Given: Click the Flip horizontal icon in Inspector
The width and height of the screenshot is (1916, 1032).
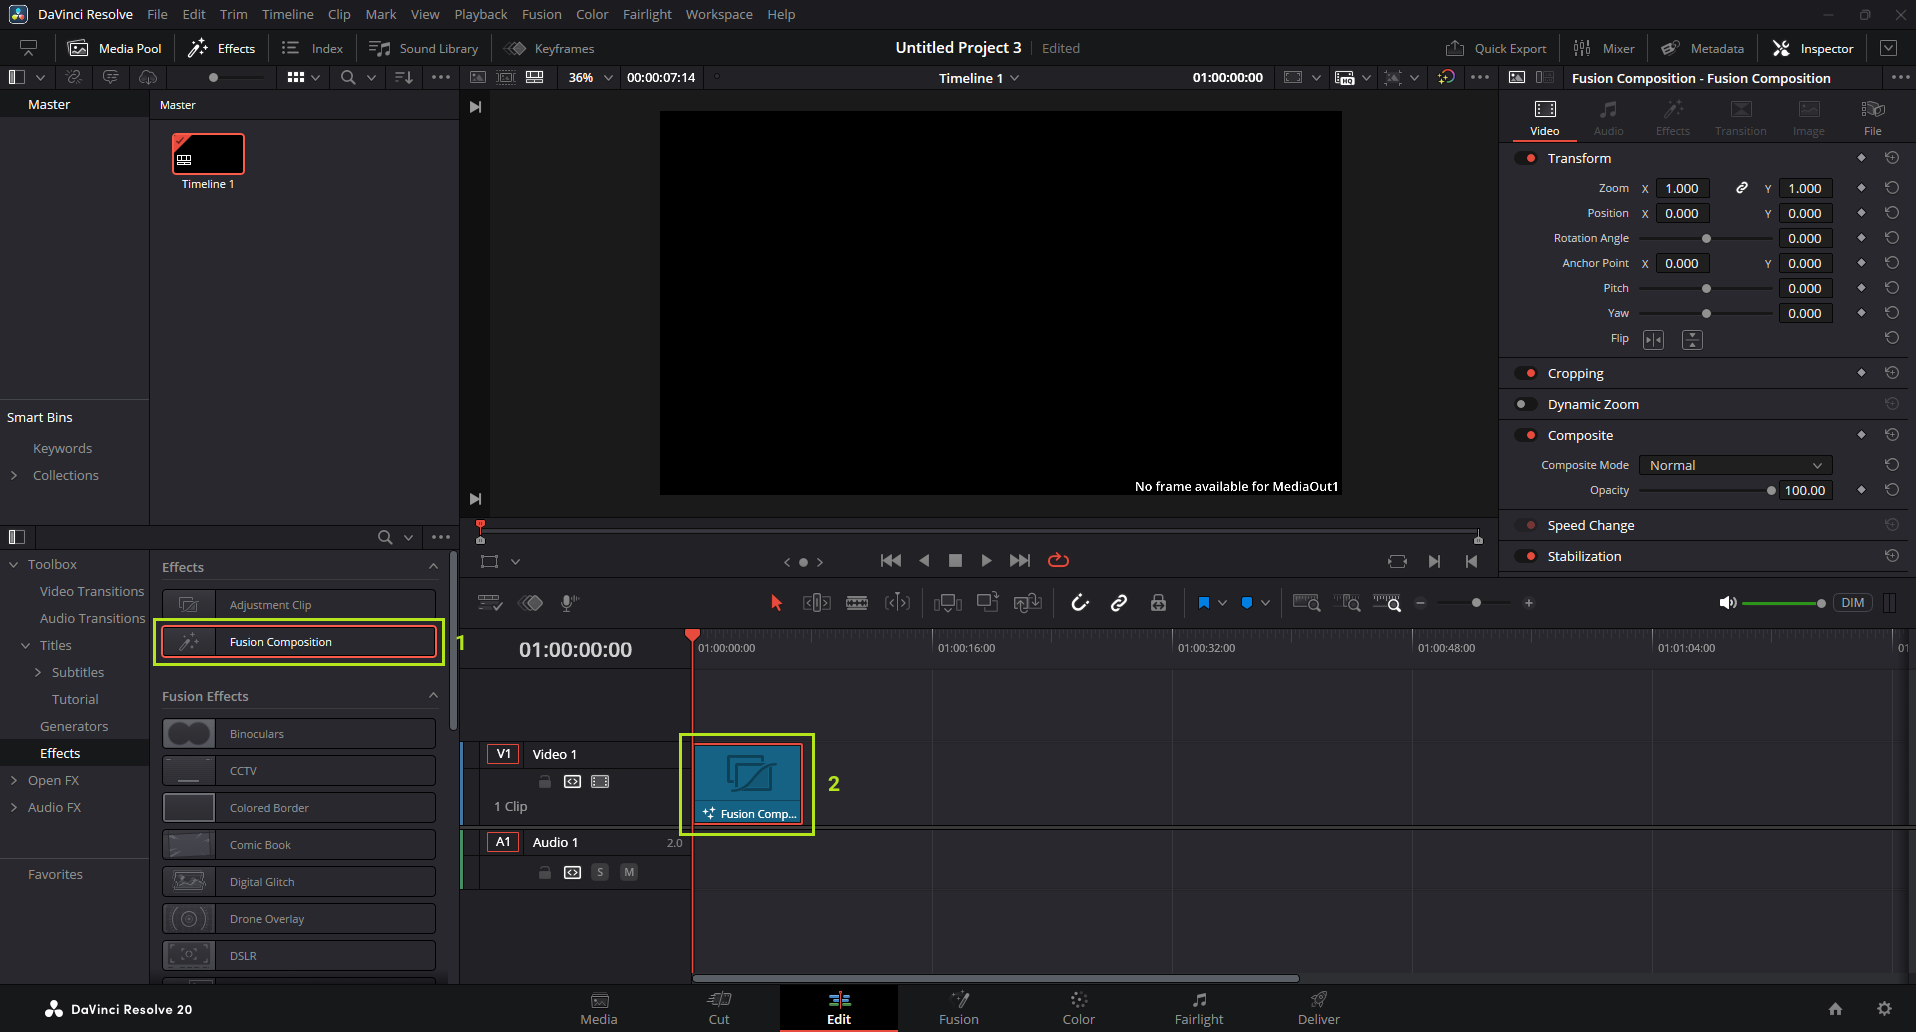Looking at the screenshot, I should pos(1653,340).
